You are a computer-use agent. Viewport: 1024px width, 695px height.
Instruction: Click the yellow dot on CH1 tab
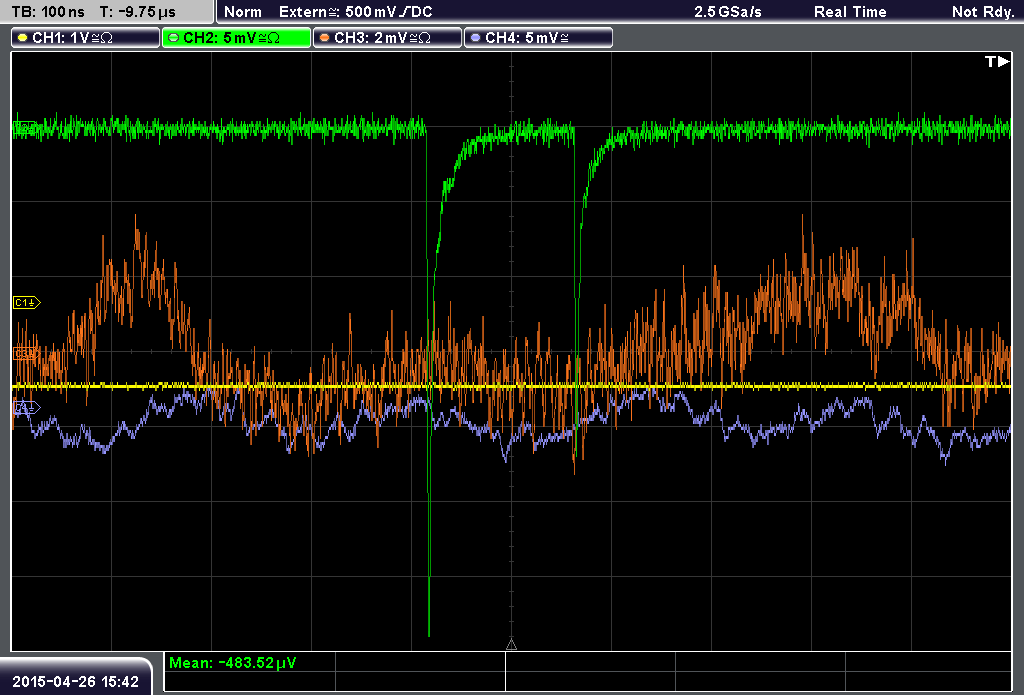pos(22,38)
